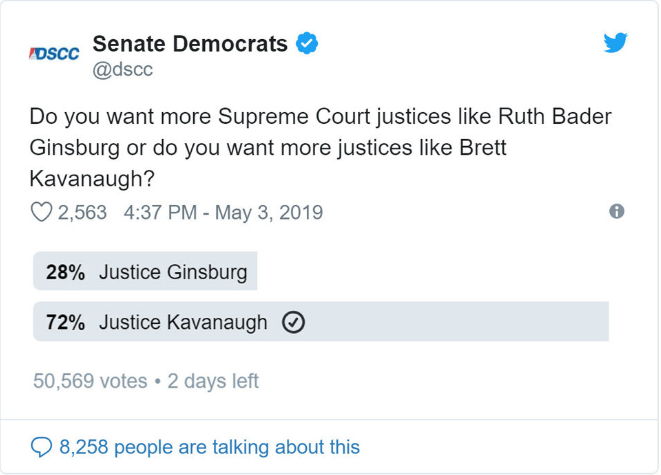Like the tweet with heart icon
661x475 pixels.
(x=41, y=212)
